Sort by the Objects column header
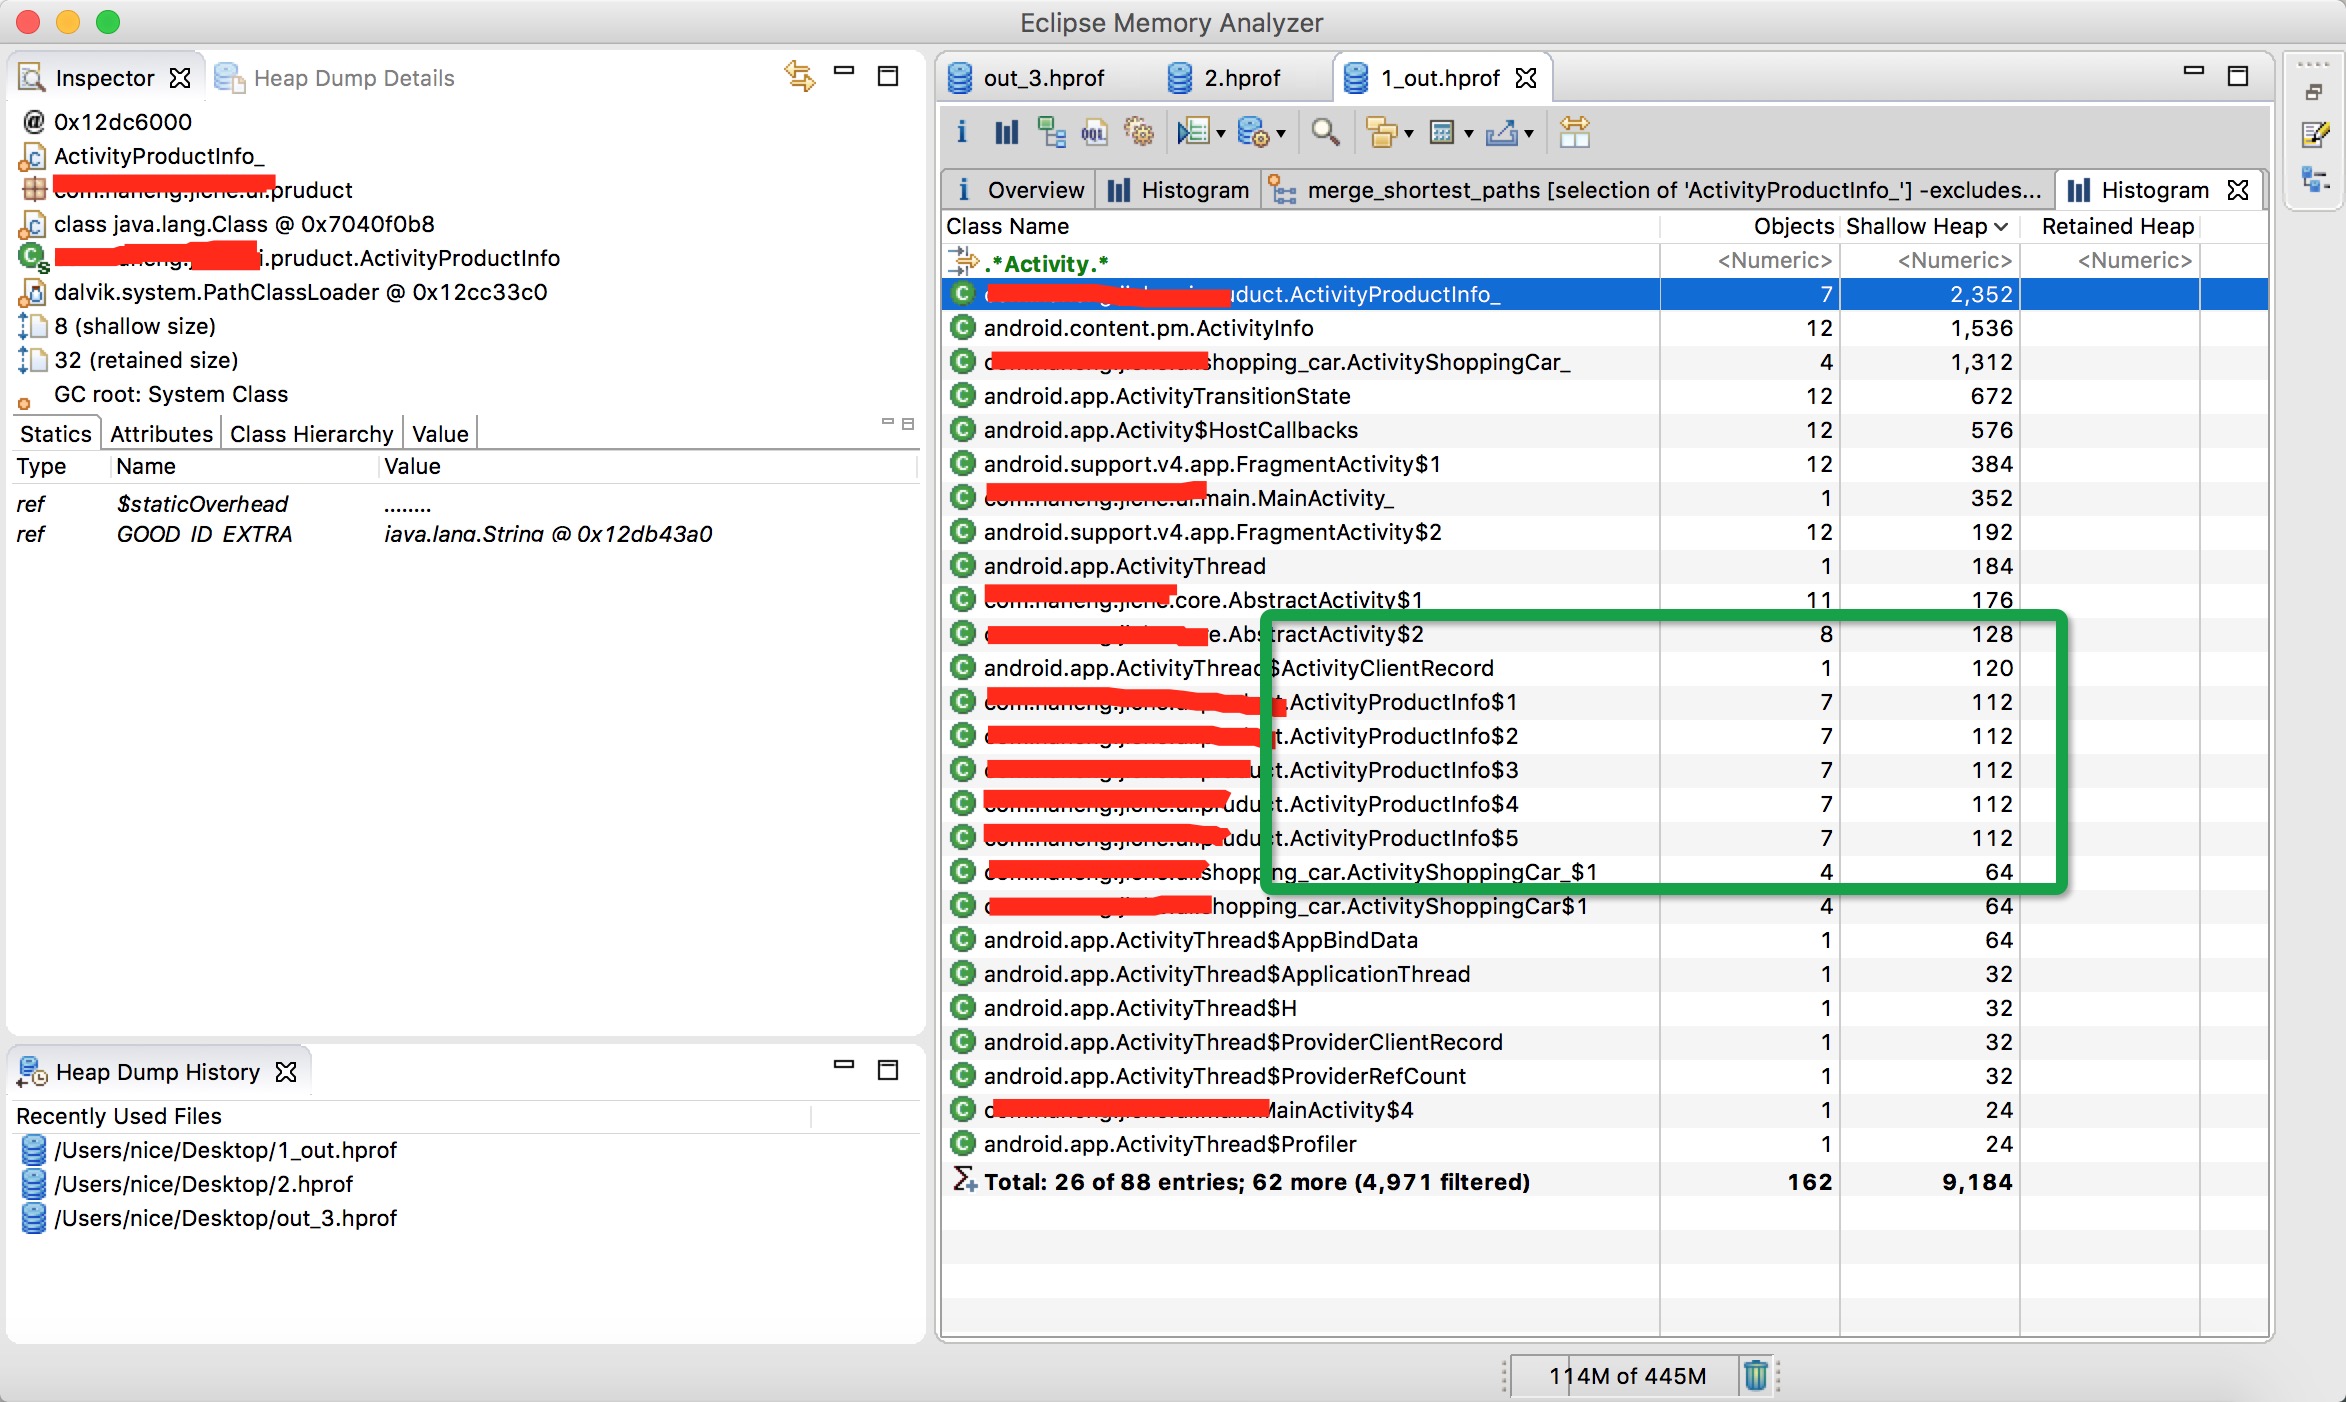Viewport: 2346px width, 1402px height. click(x=1750, y=226)
